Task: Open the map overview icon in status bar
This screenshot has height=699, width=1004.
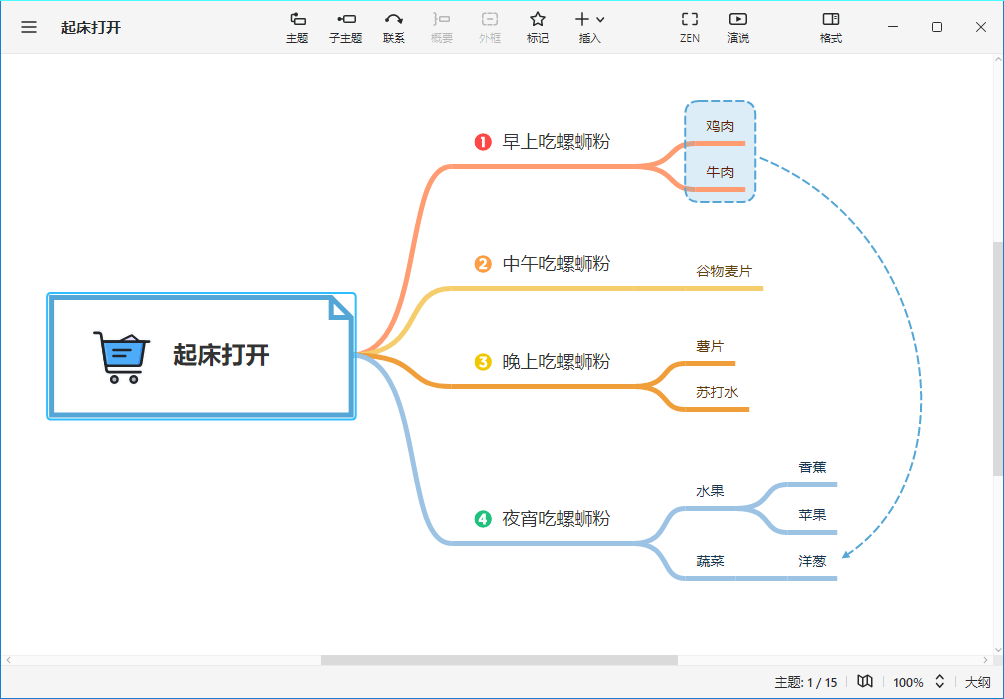Action: click(x=865, y=682)
